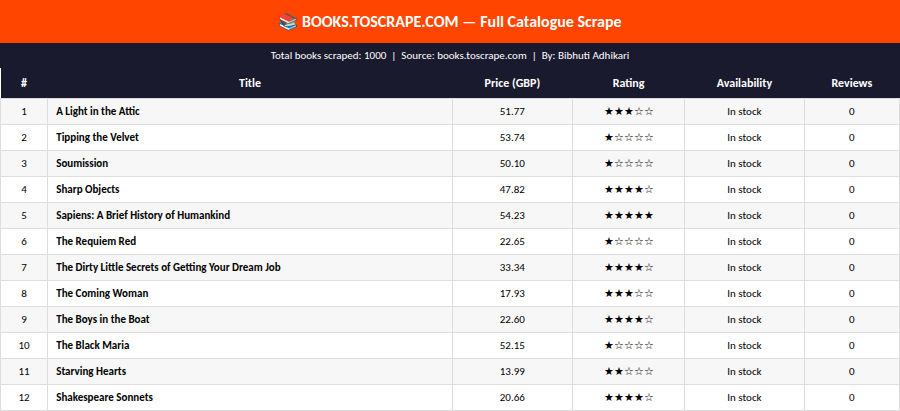Click the price 53.74
Image resolution: width=900 pixels, height=411 pixels.
[512, 137]
